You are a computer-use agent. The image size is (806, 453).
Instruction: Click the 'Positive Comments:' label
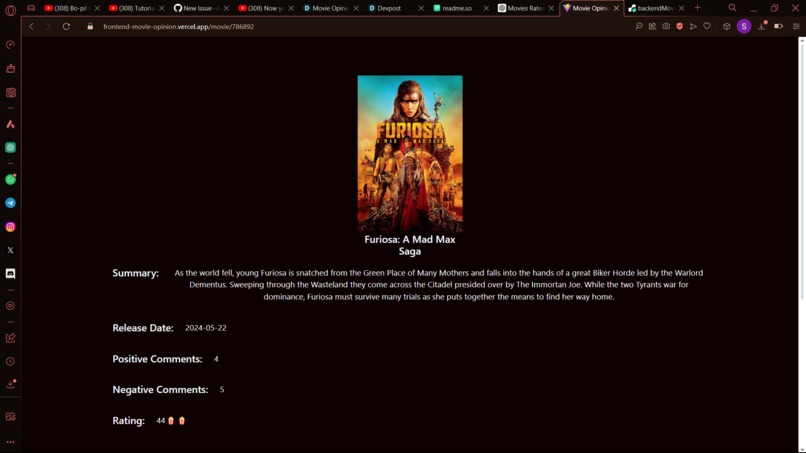(x=157, y=359)
